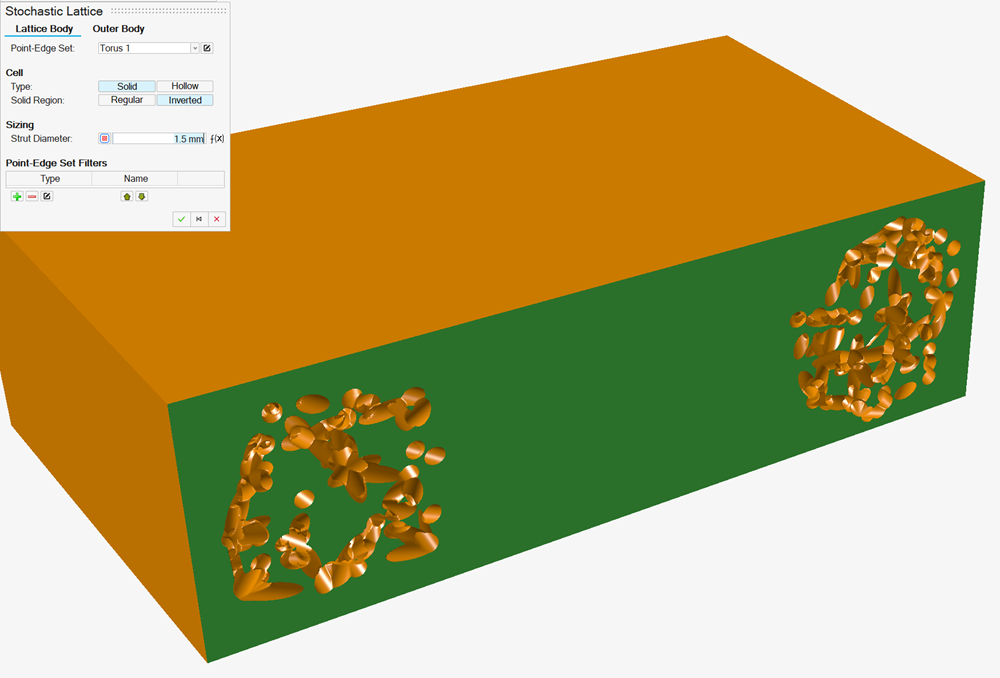The height and width of the screenshot is (678, 1000).
Task: Move the filter up in the list
Action: click(x=127, y=196)
